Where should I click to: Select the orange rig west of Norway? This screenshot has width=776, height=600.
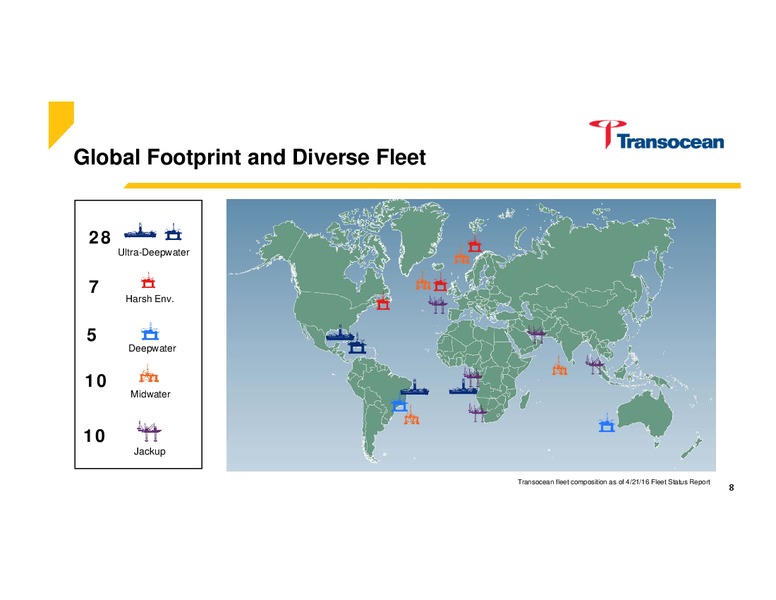click(x=462, y=256)
